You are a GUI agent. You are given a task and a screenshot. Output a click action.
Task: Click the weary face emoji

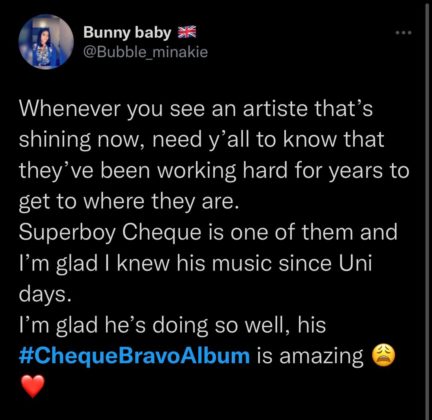point(383,355)
